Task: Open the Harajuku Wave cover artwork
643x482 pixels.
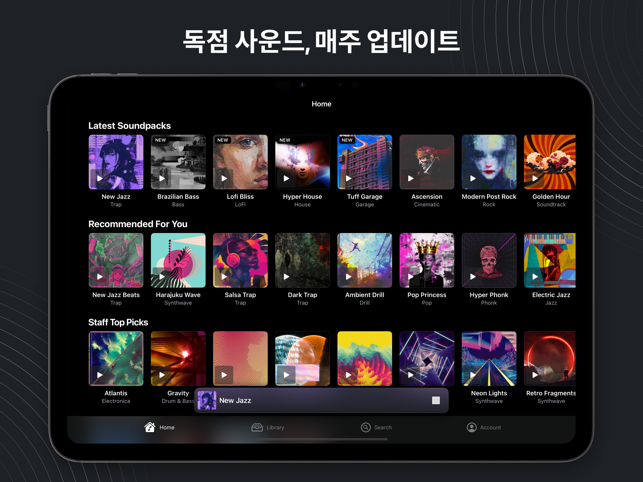Action: (x=178, y=260)
